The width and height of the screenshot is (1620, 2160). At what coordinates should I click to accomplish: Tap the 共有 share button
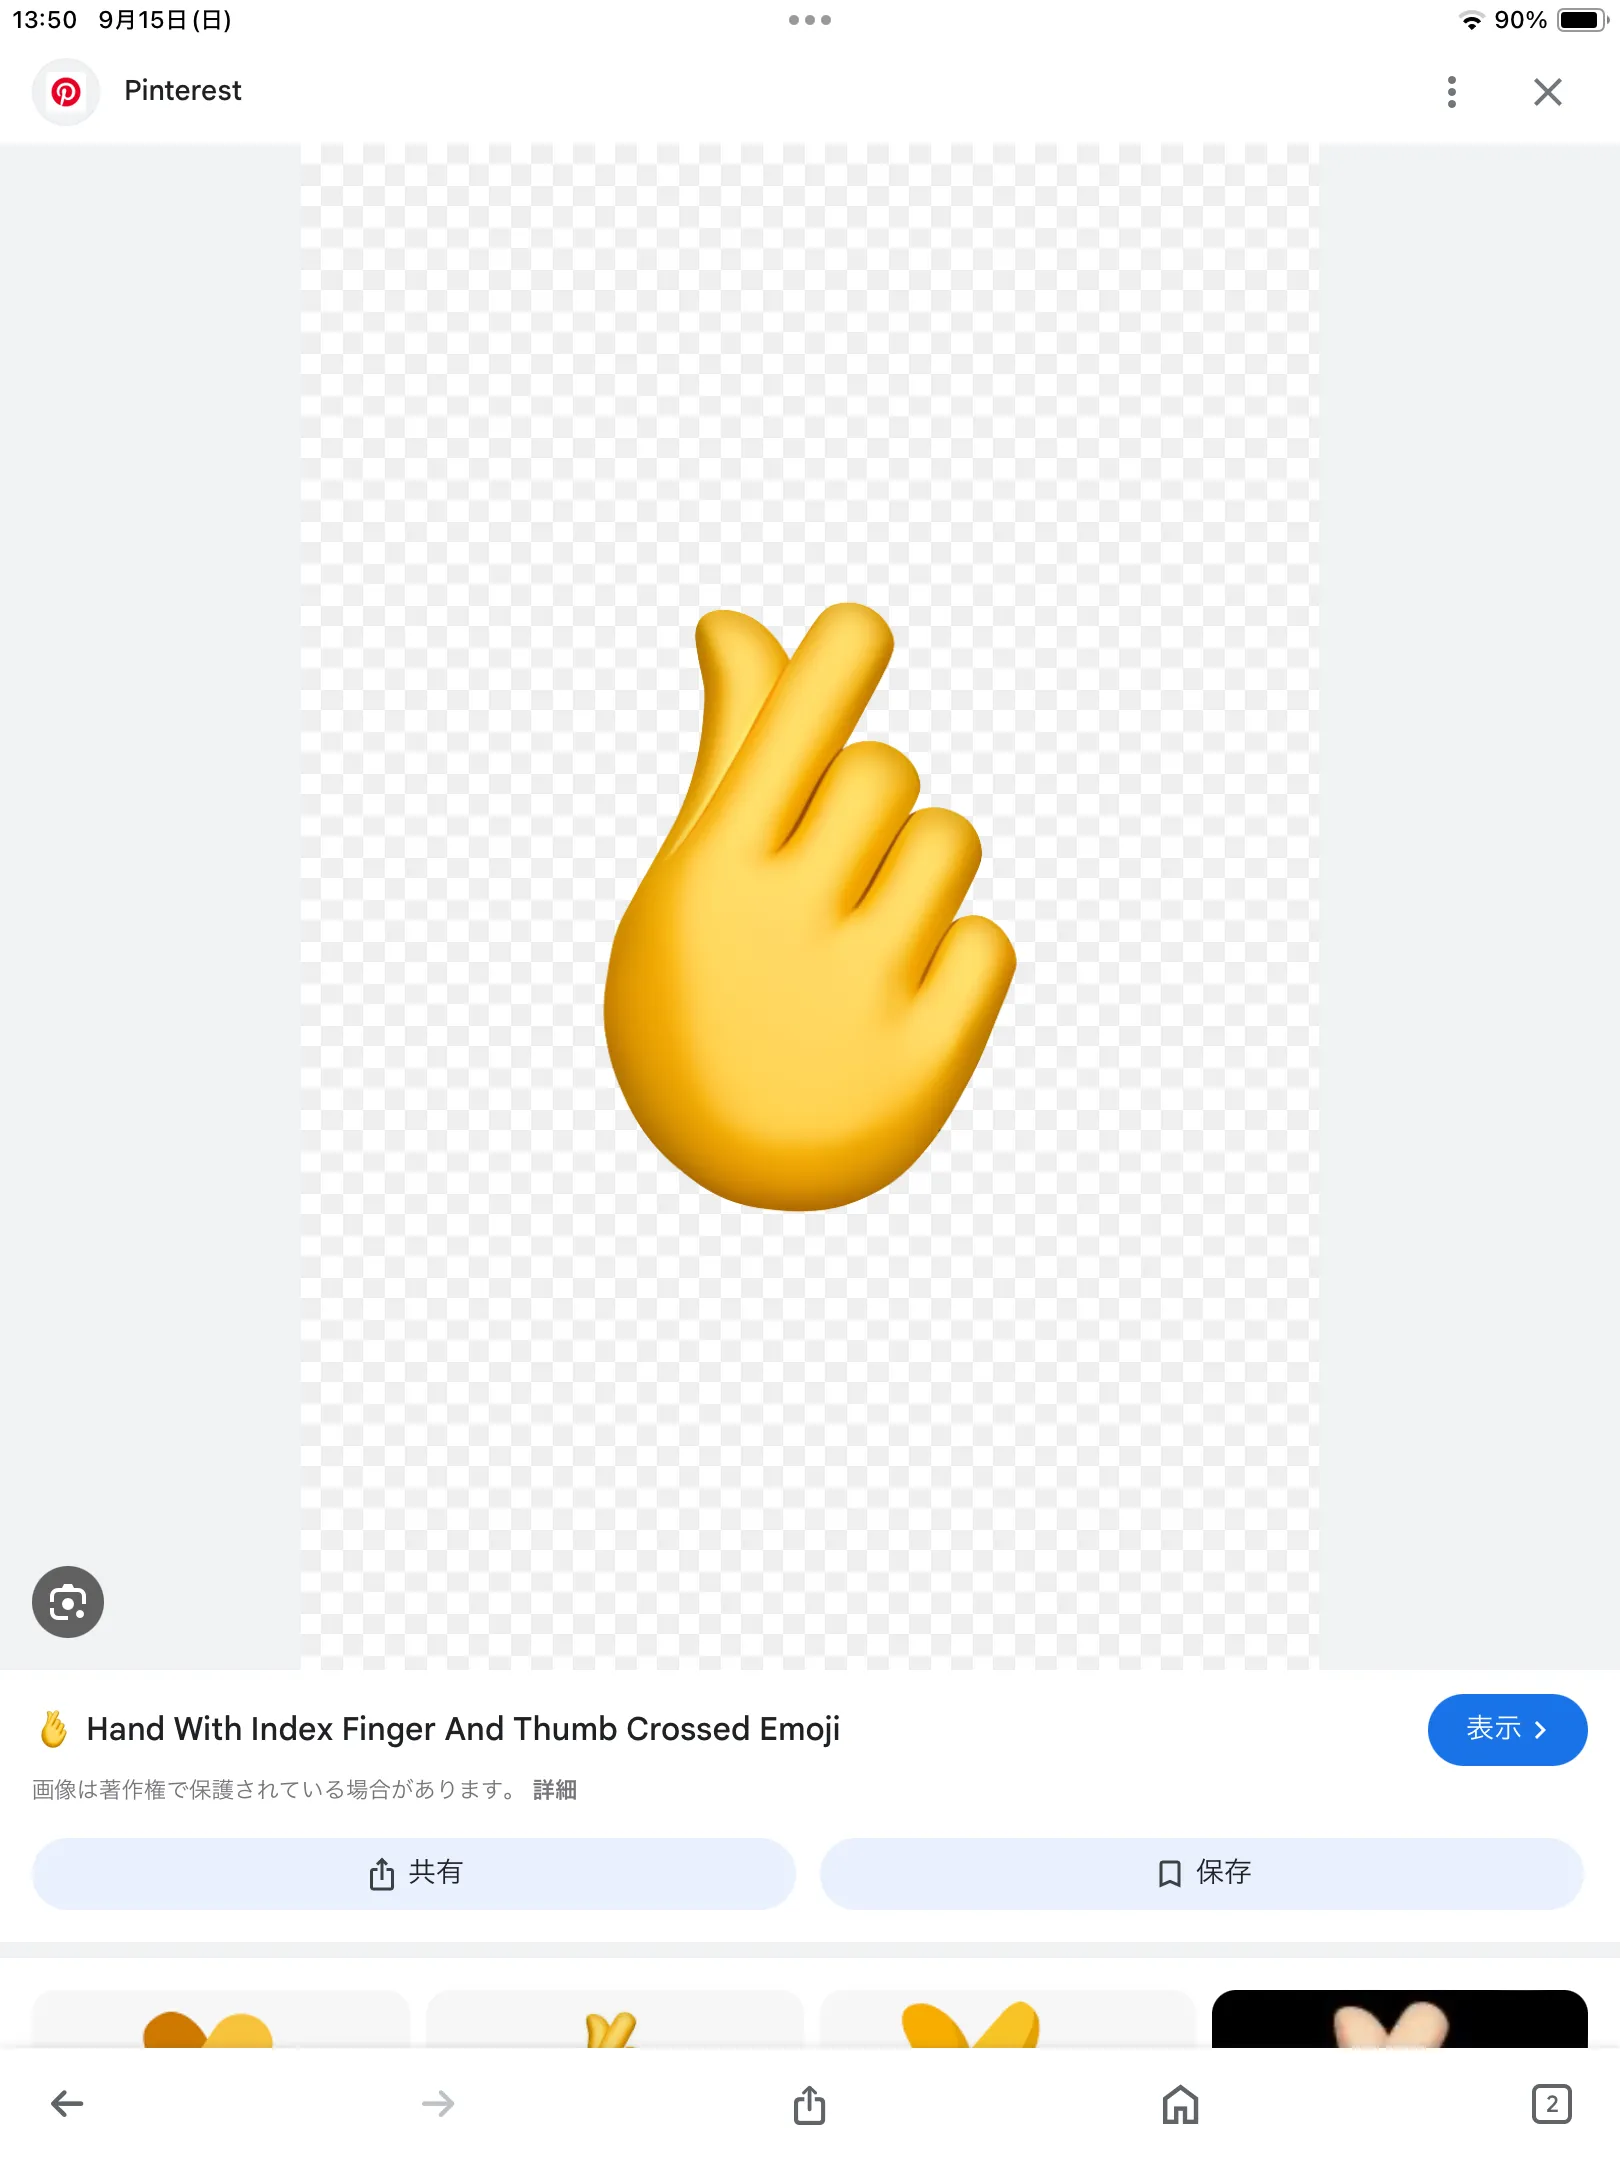(414, 1873)
